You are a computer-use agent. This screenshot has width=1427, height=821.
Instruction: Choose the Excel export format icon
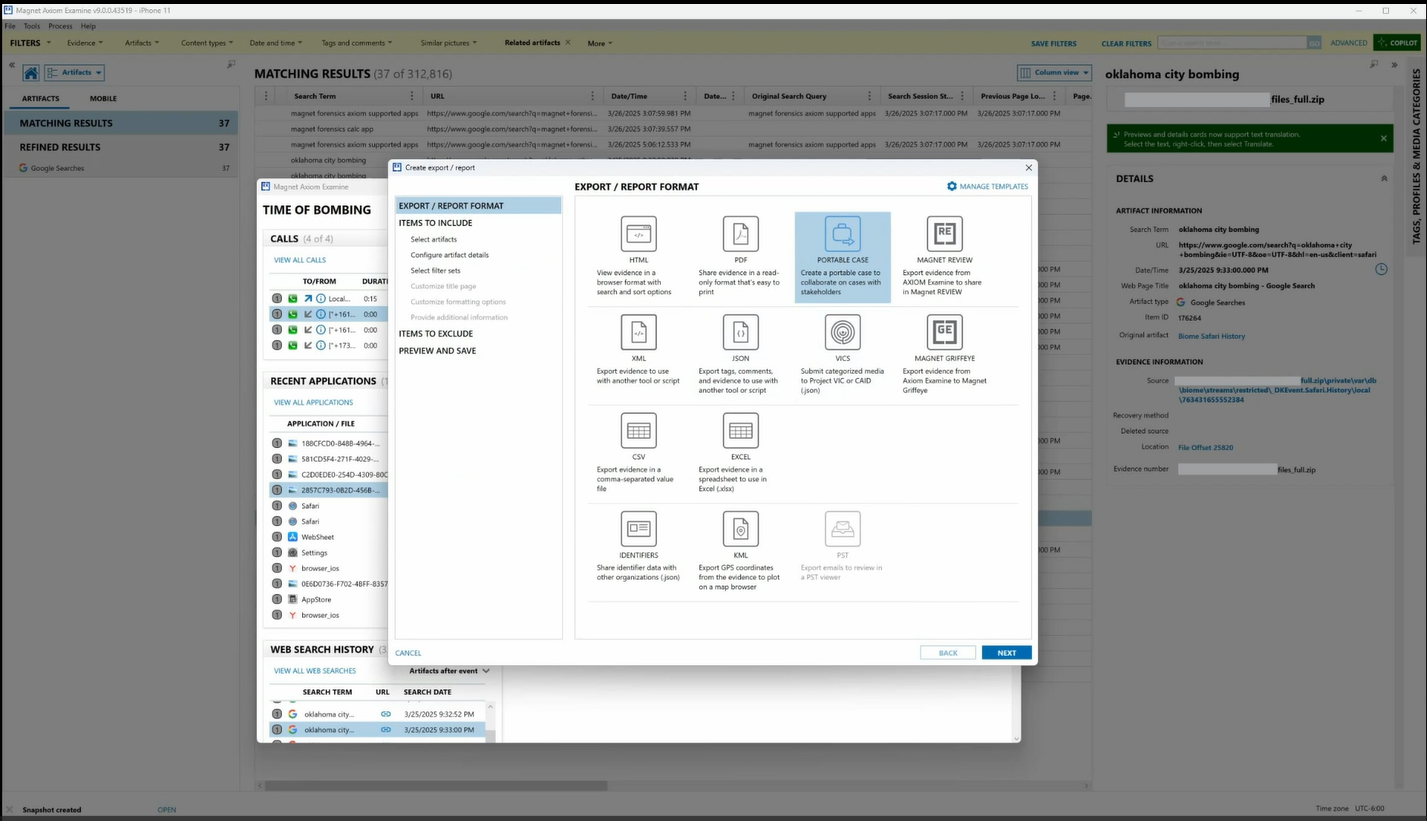(740, 430)
